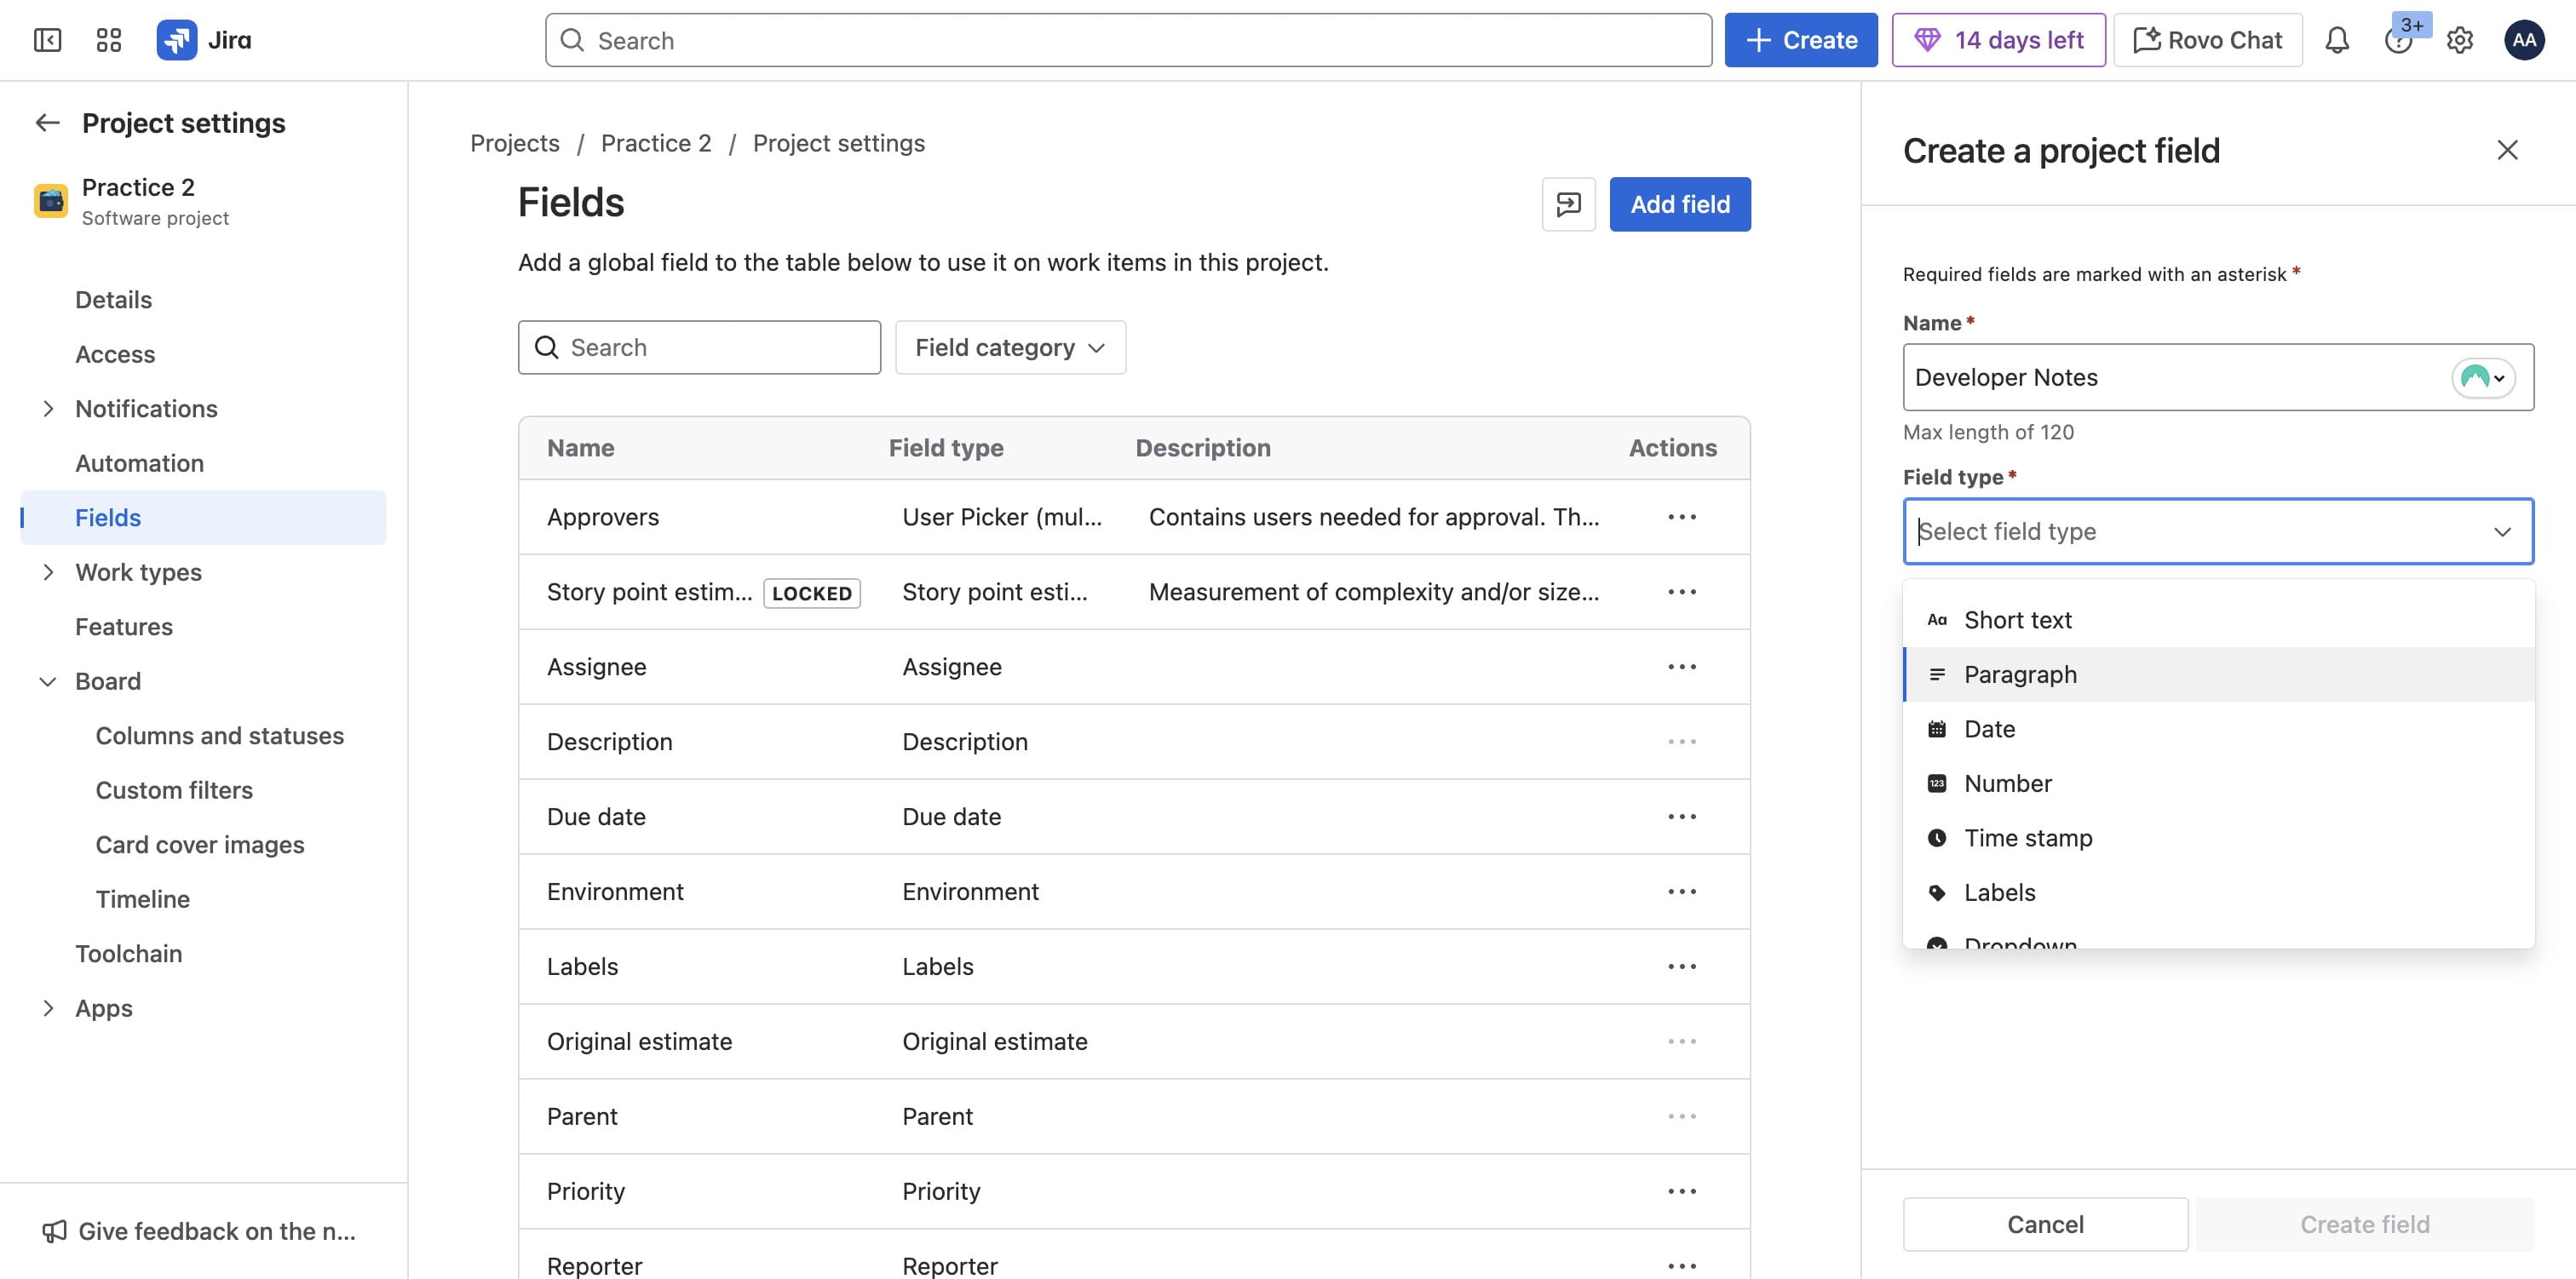Click the Reporter field name

(594, 1266)
